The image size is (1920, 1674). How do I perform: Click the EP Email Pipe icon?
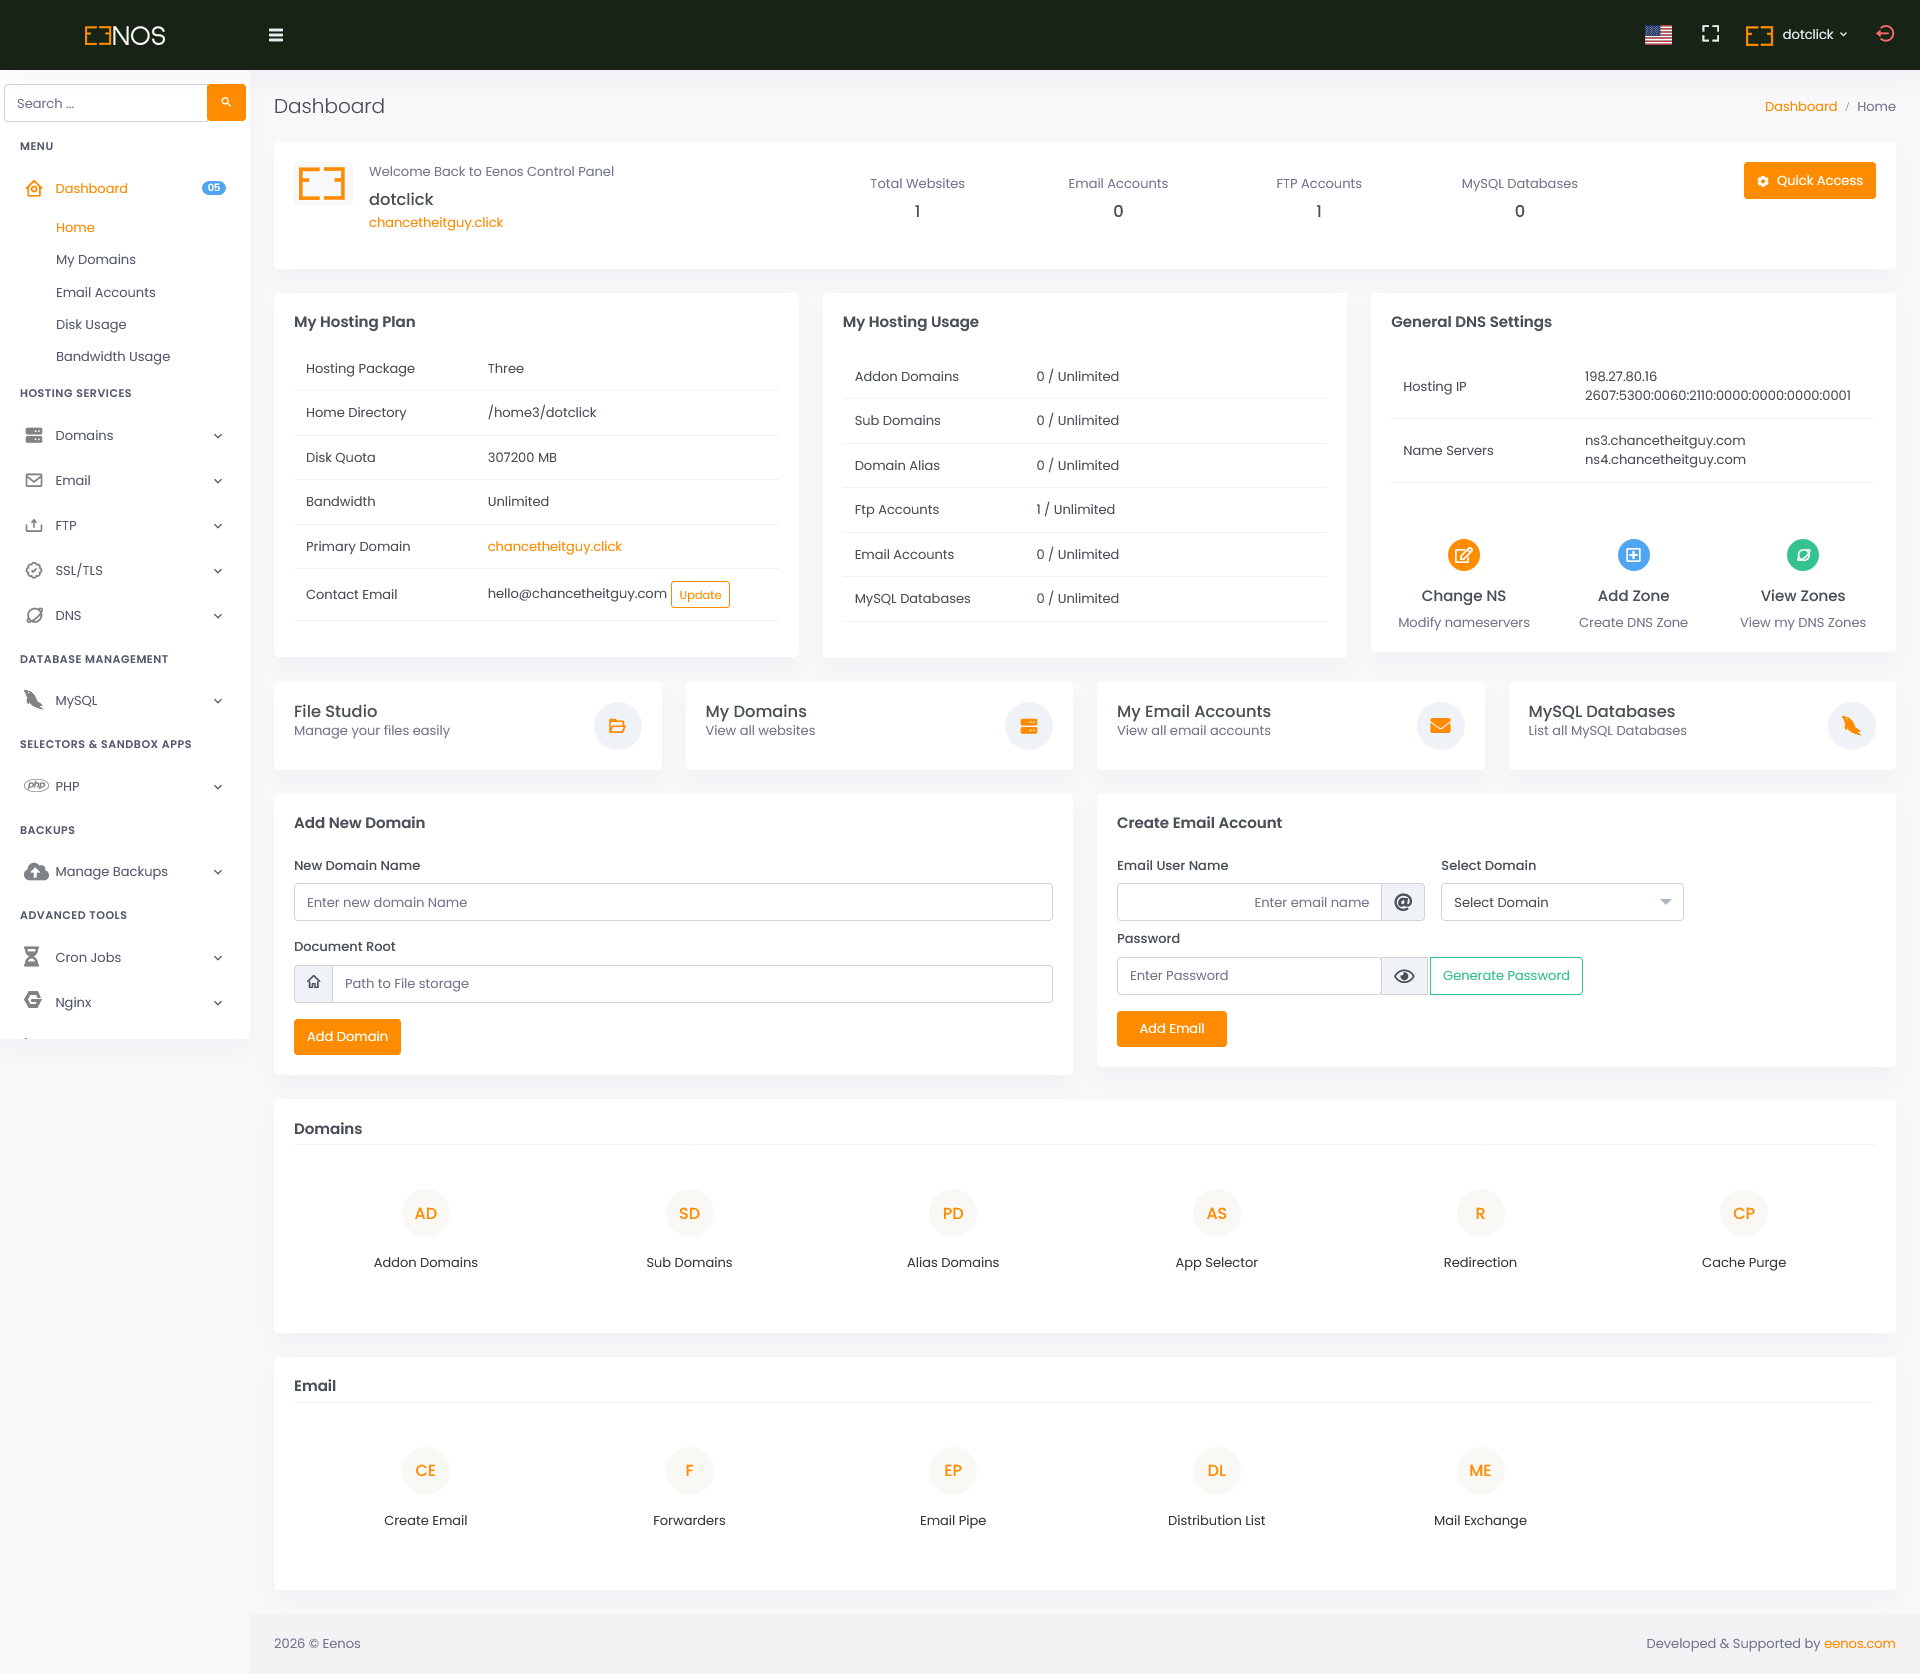tap(953, 1471)
